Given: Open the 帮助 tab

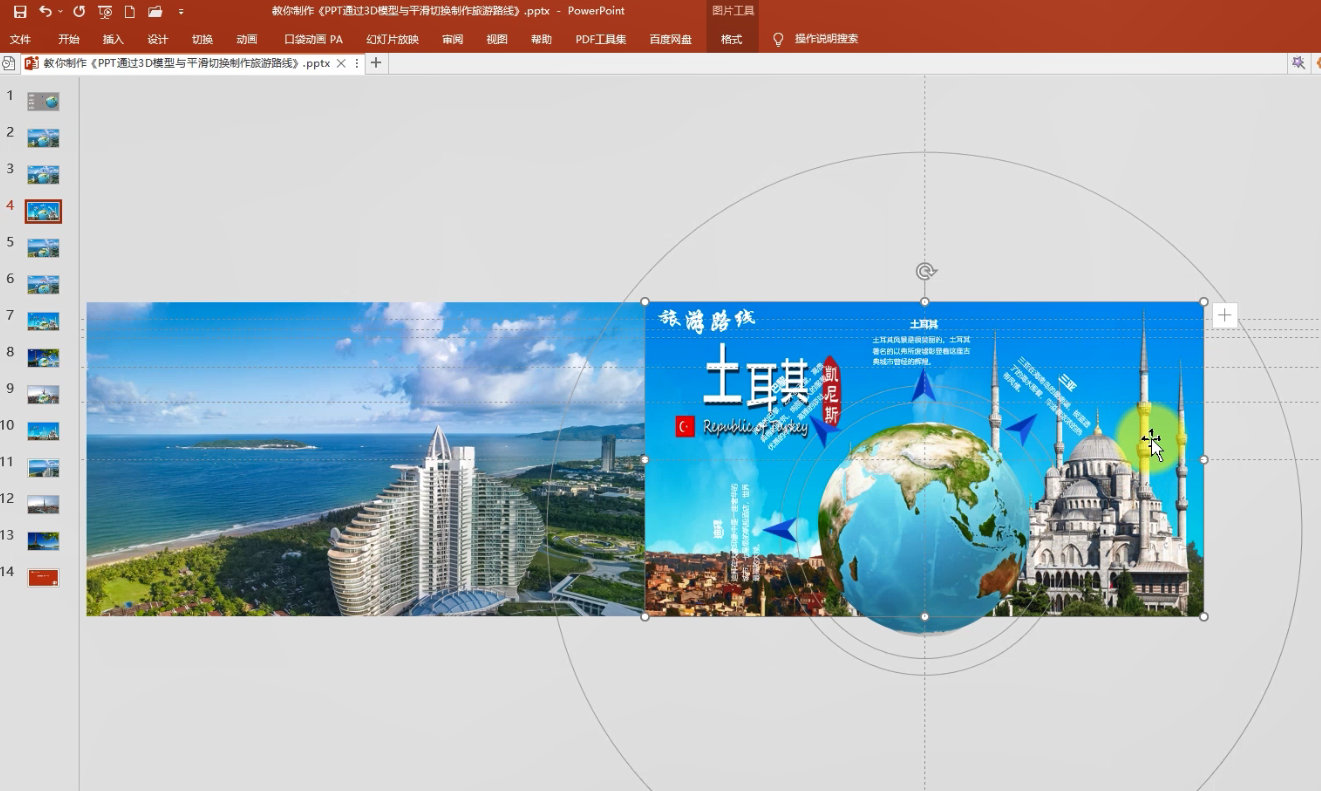Looking at the screenshot, I should tap(541, 39).
